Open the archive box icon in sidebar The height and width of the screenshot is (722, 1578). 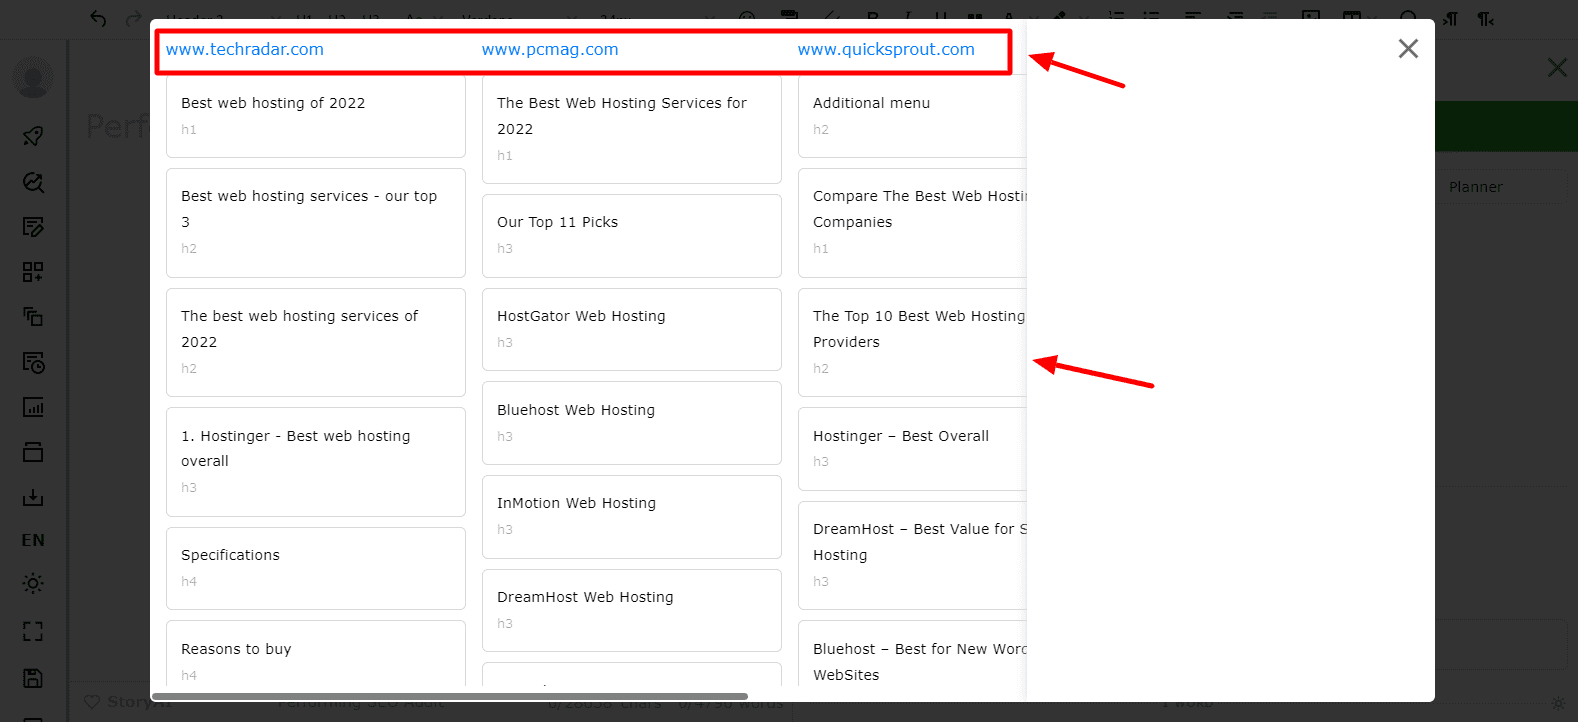pos(33,452)
